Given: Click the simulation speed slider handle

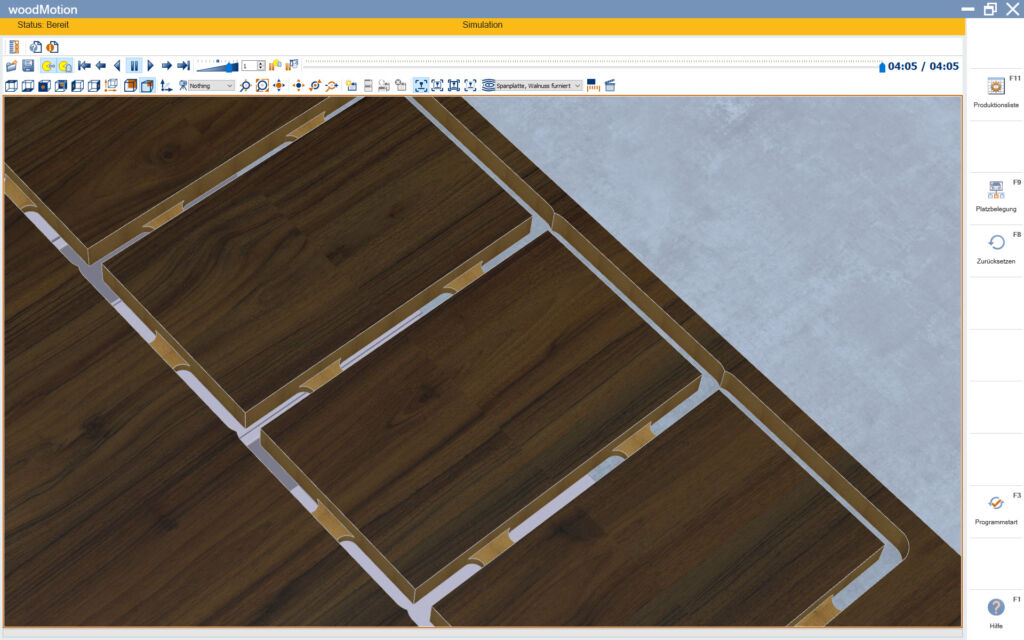Looking at the screenshot, I should [x=232, y=66].
